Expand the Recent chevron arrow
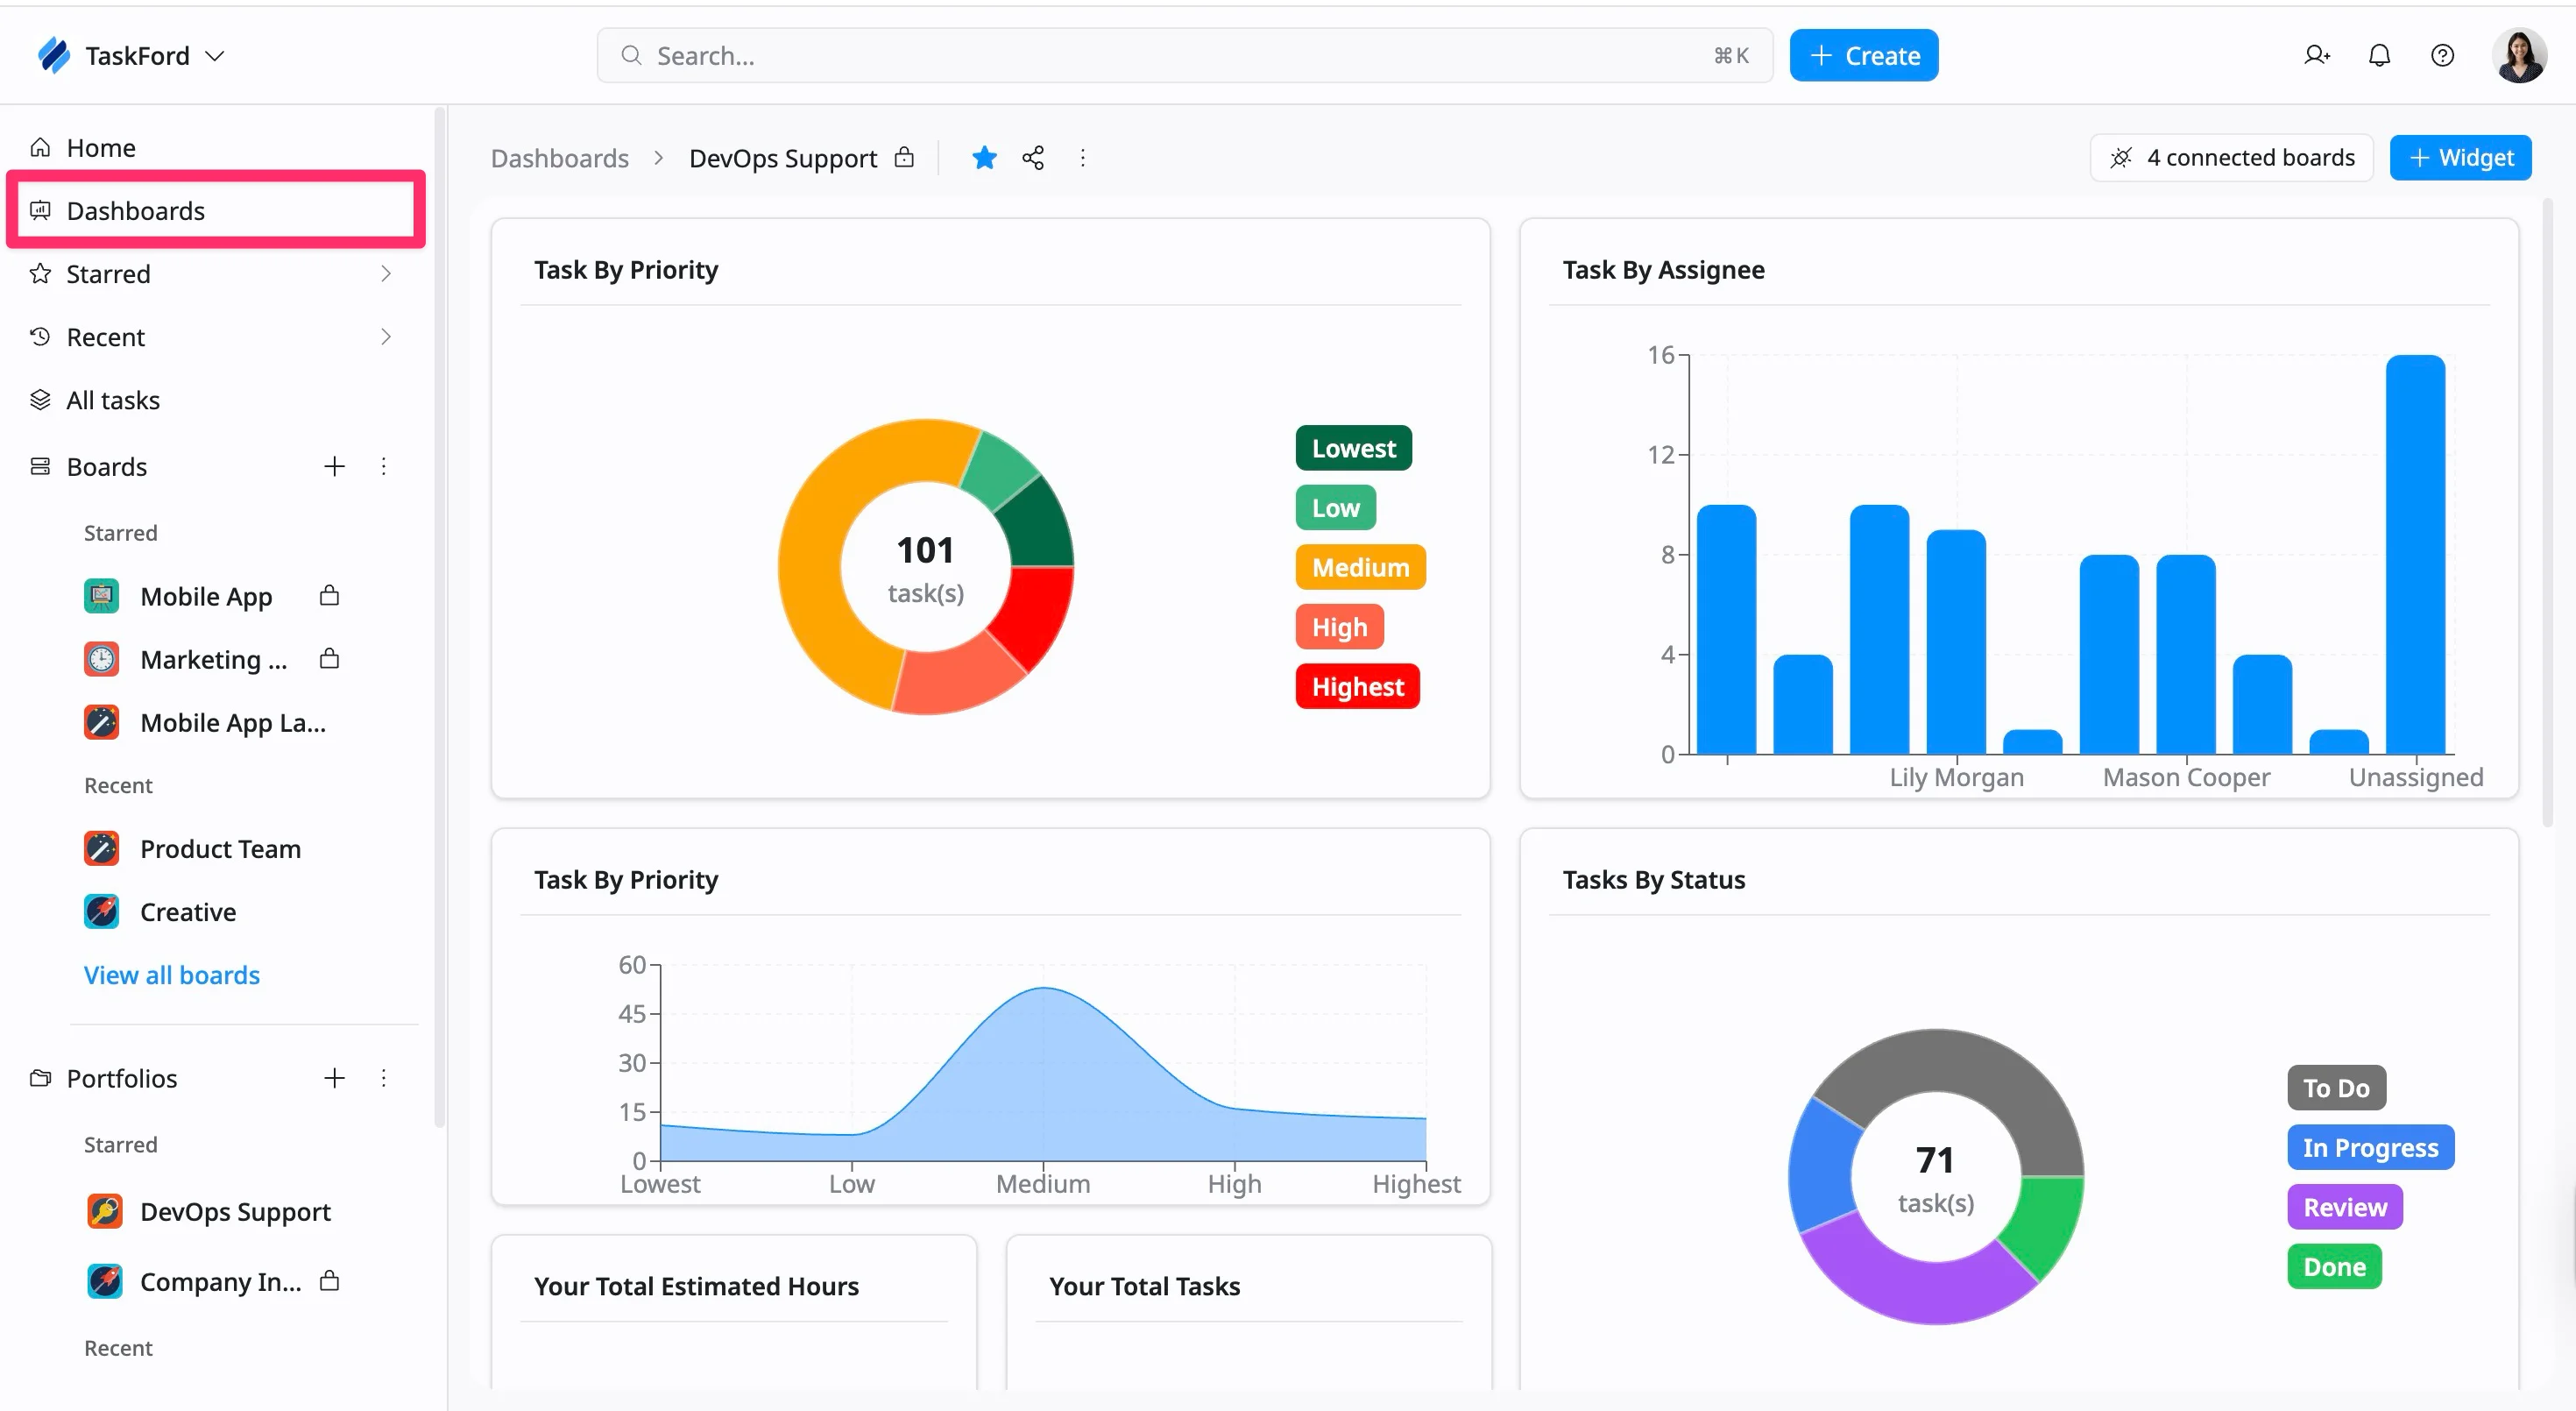The image size is (2576, 1411). click(386, 337)
